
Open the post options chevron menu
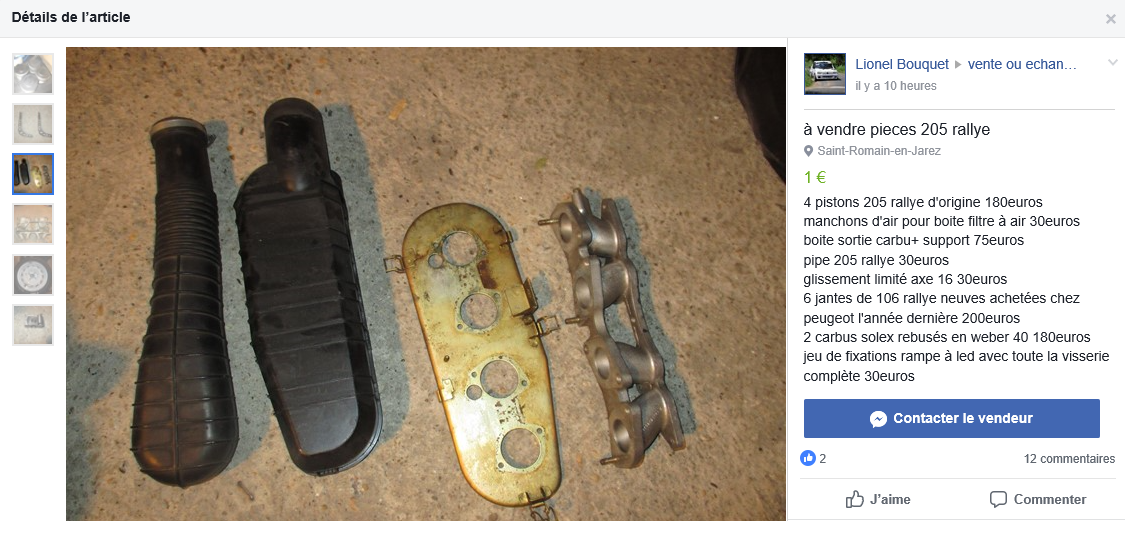tap(1112, 62)
